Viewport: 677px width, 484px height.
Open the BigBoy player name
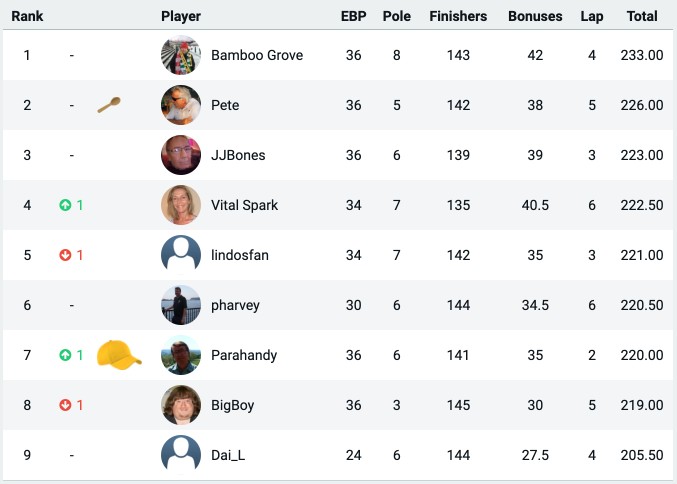coord(233,405)
